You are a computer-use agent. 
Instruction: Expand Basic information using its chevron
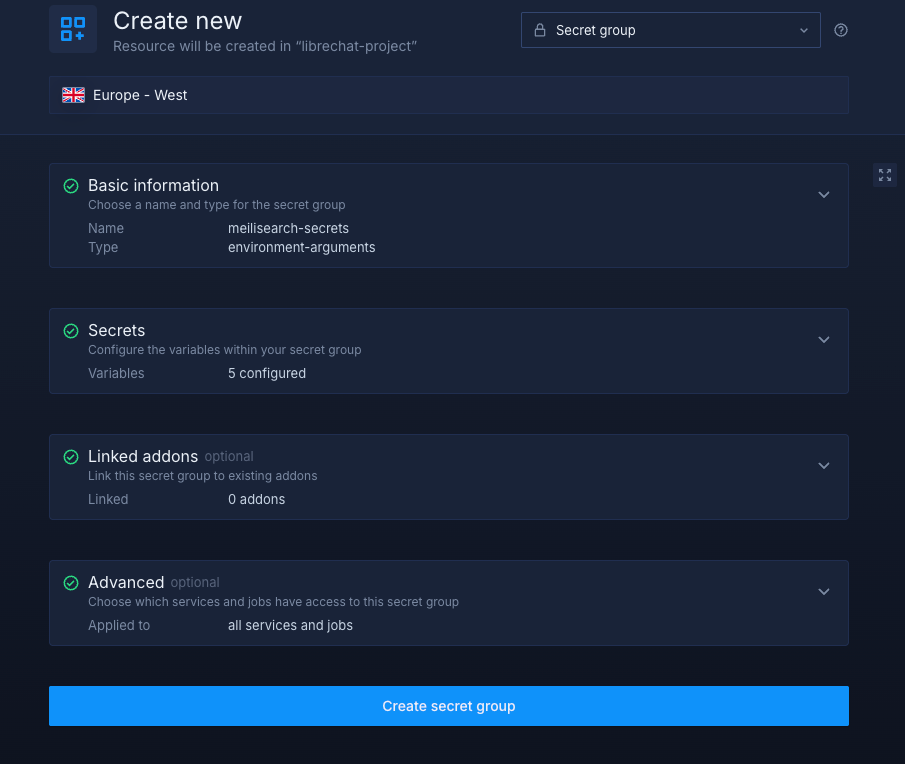coord(824,195)
